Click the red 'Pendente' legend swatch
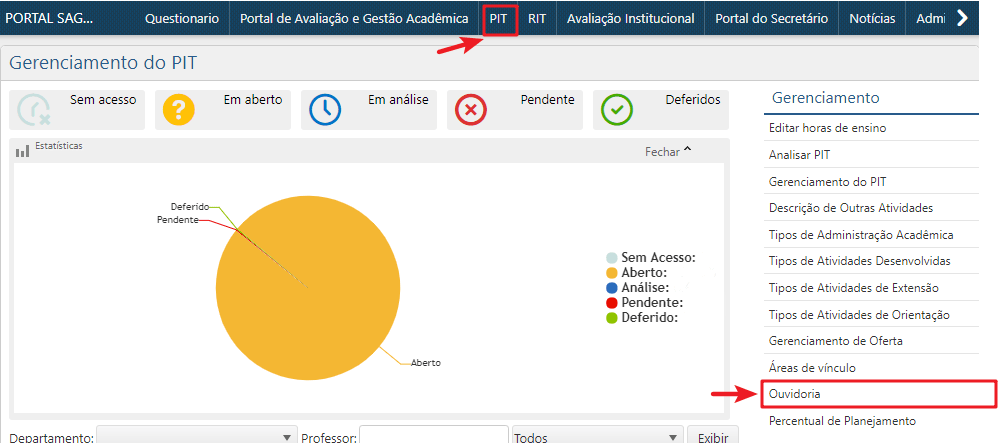This screenshot has width=1000, height=446. [612, 302]
